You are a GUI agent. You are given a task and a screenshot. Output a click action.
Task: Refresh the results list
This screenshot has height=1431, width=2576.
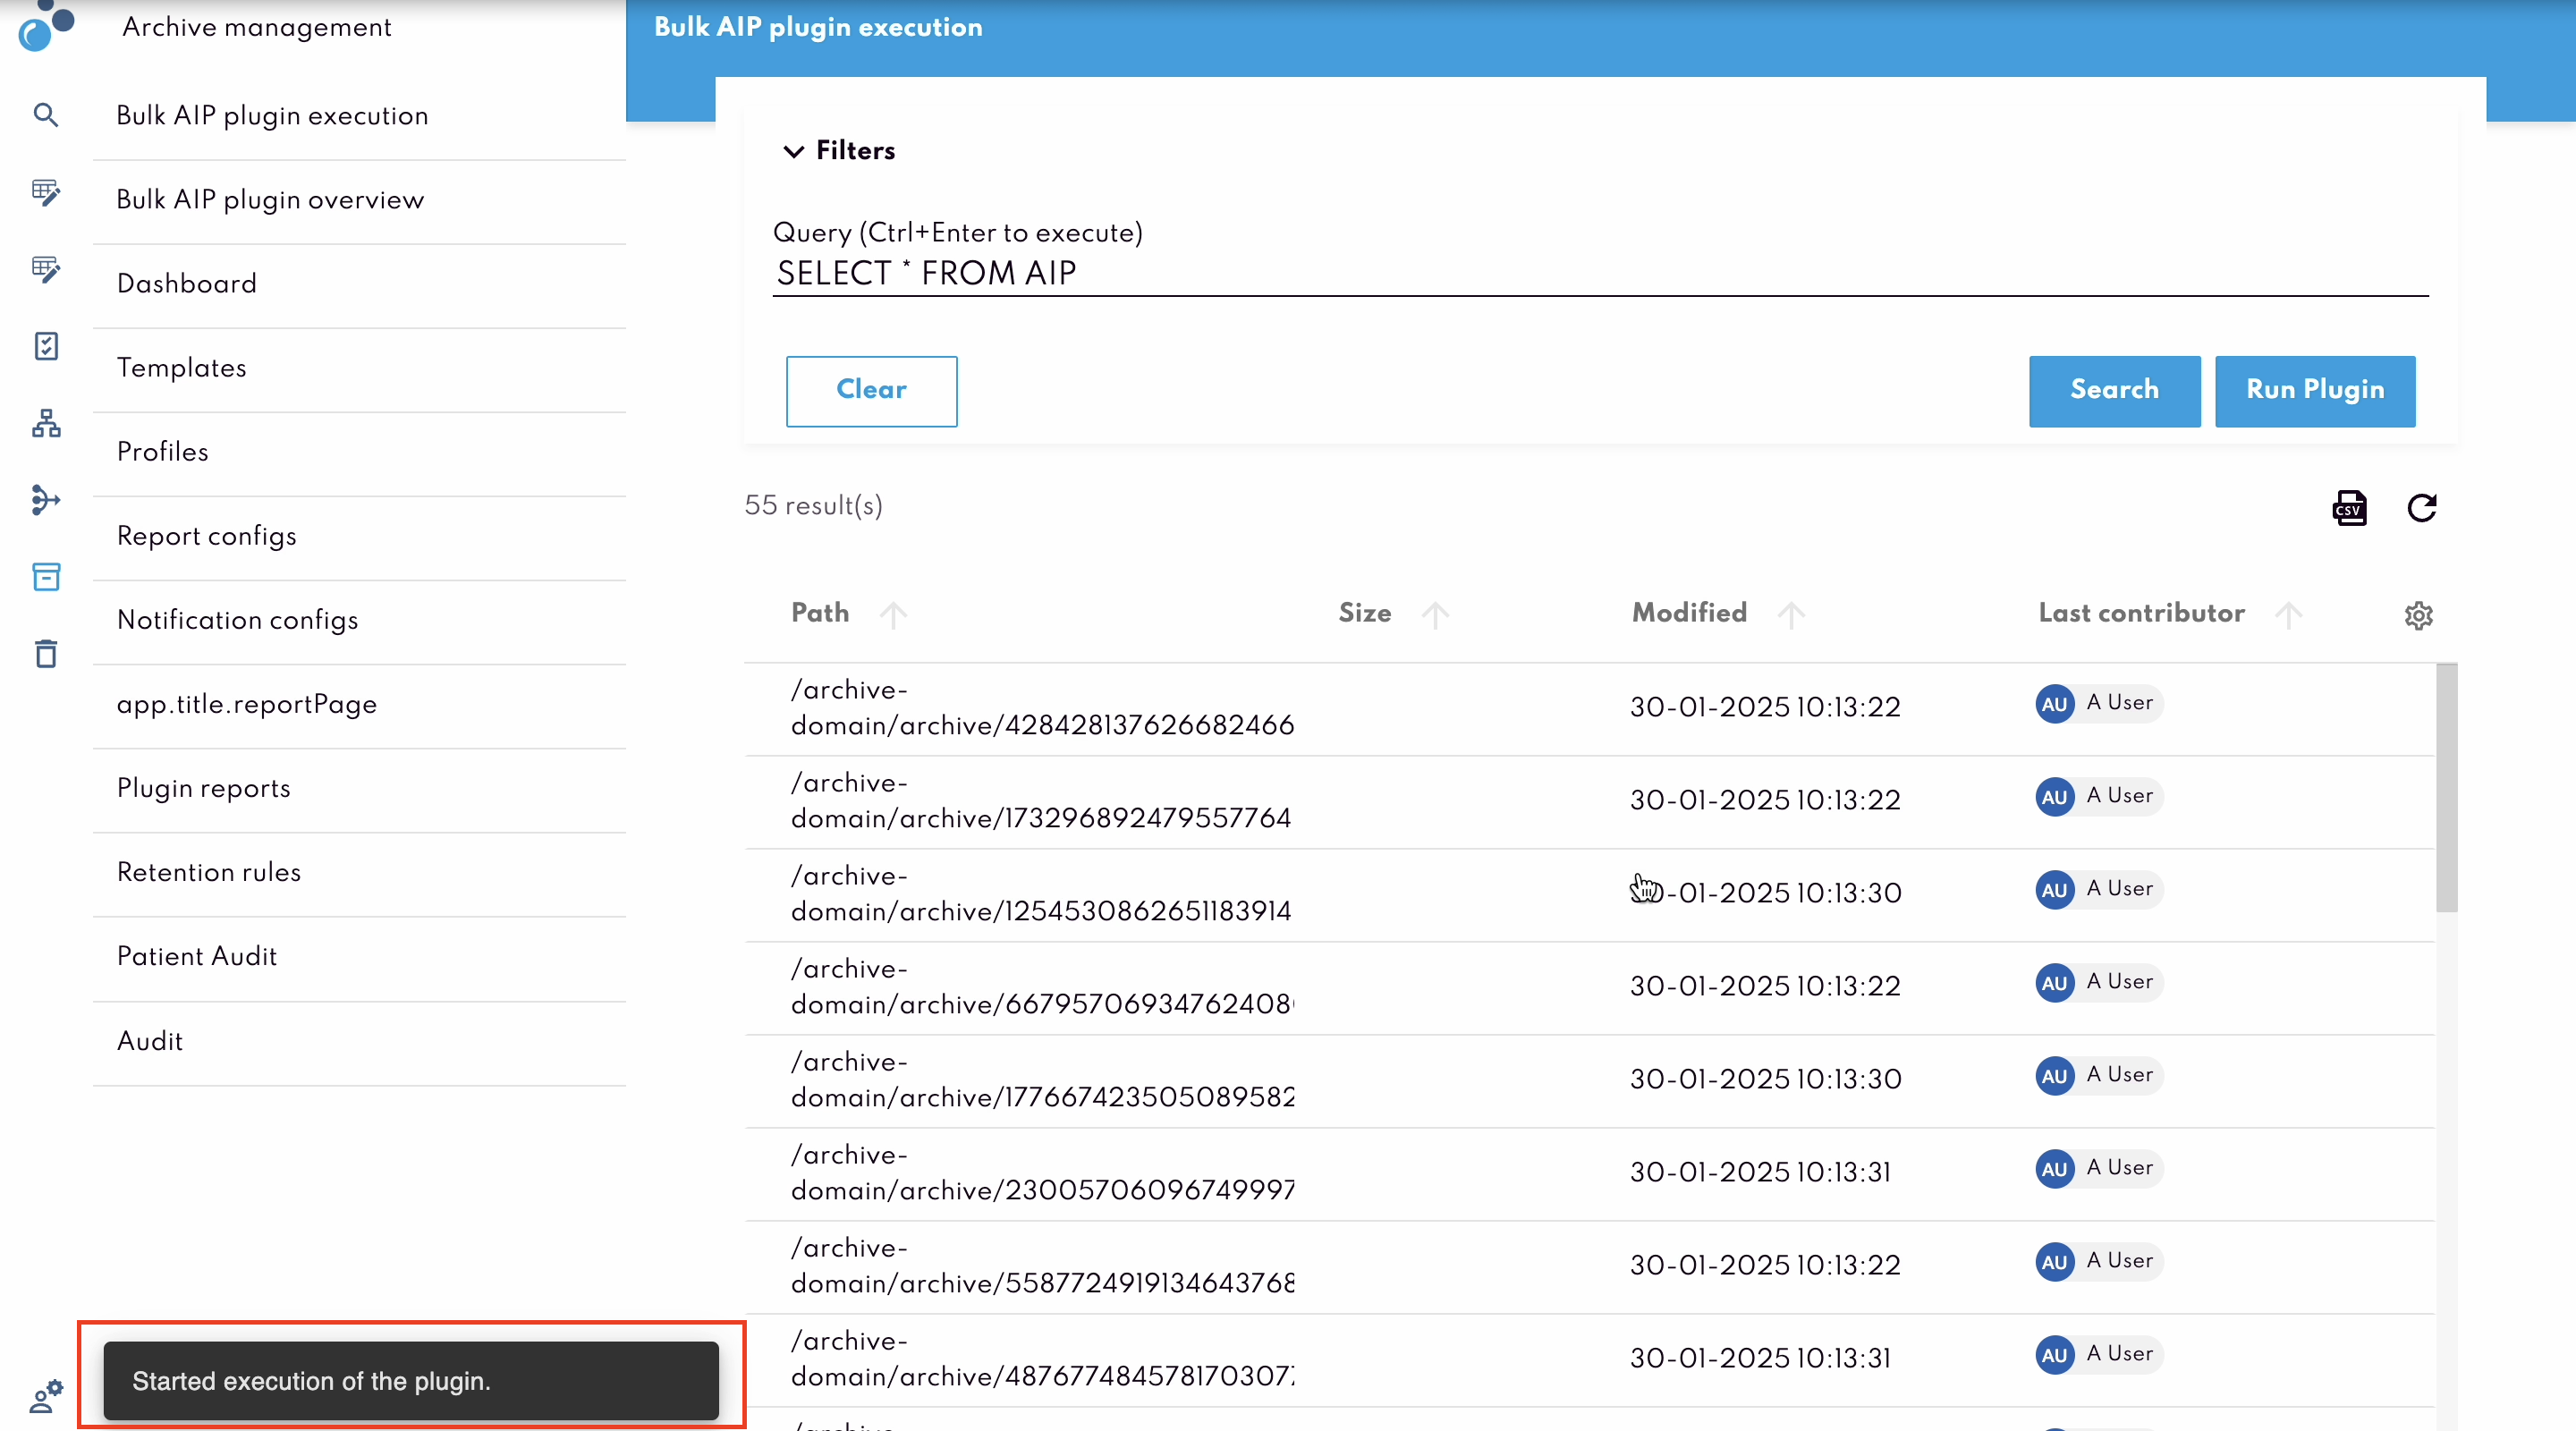[2421, 508]
